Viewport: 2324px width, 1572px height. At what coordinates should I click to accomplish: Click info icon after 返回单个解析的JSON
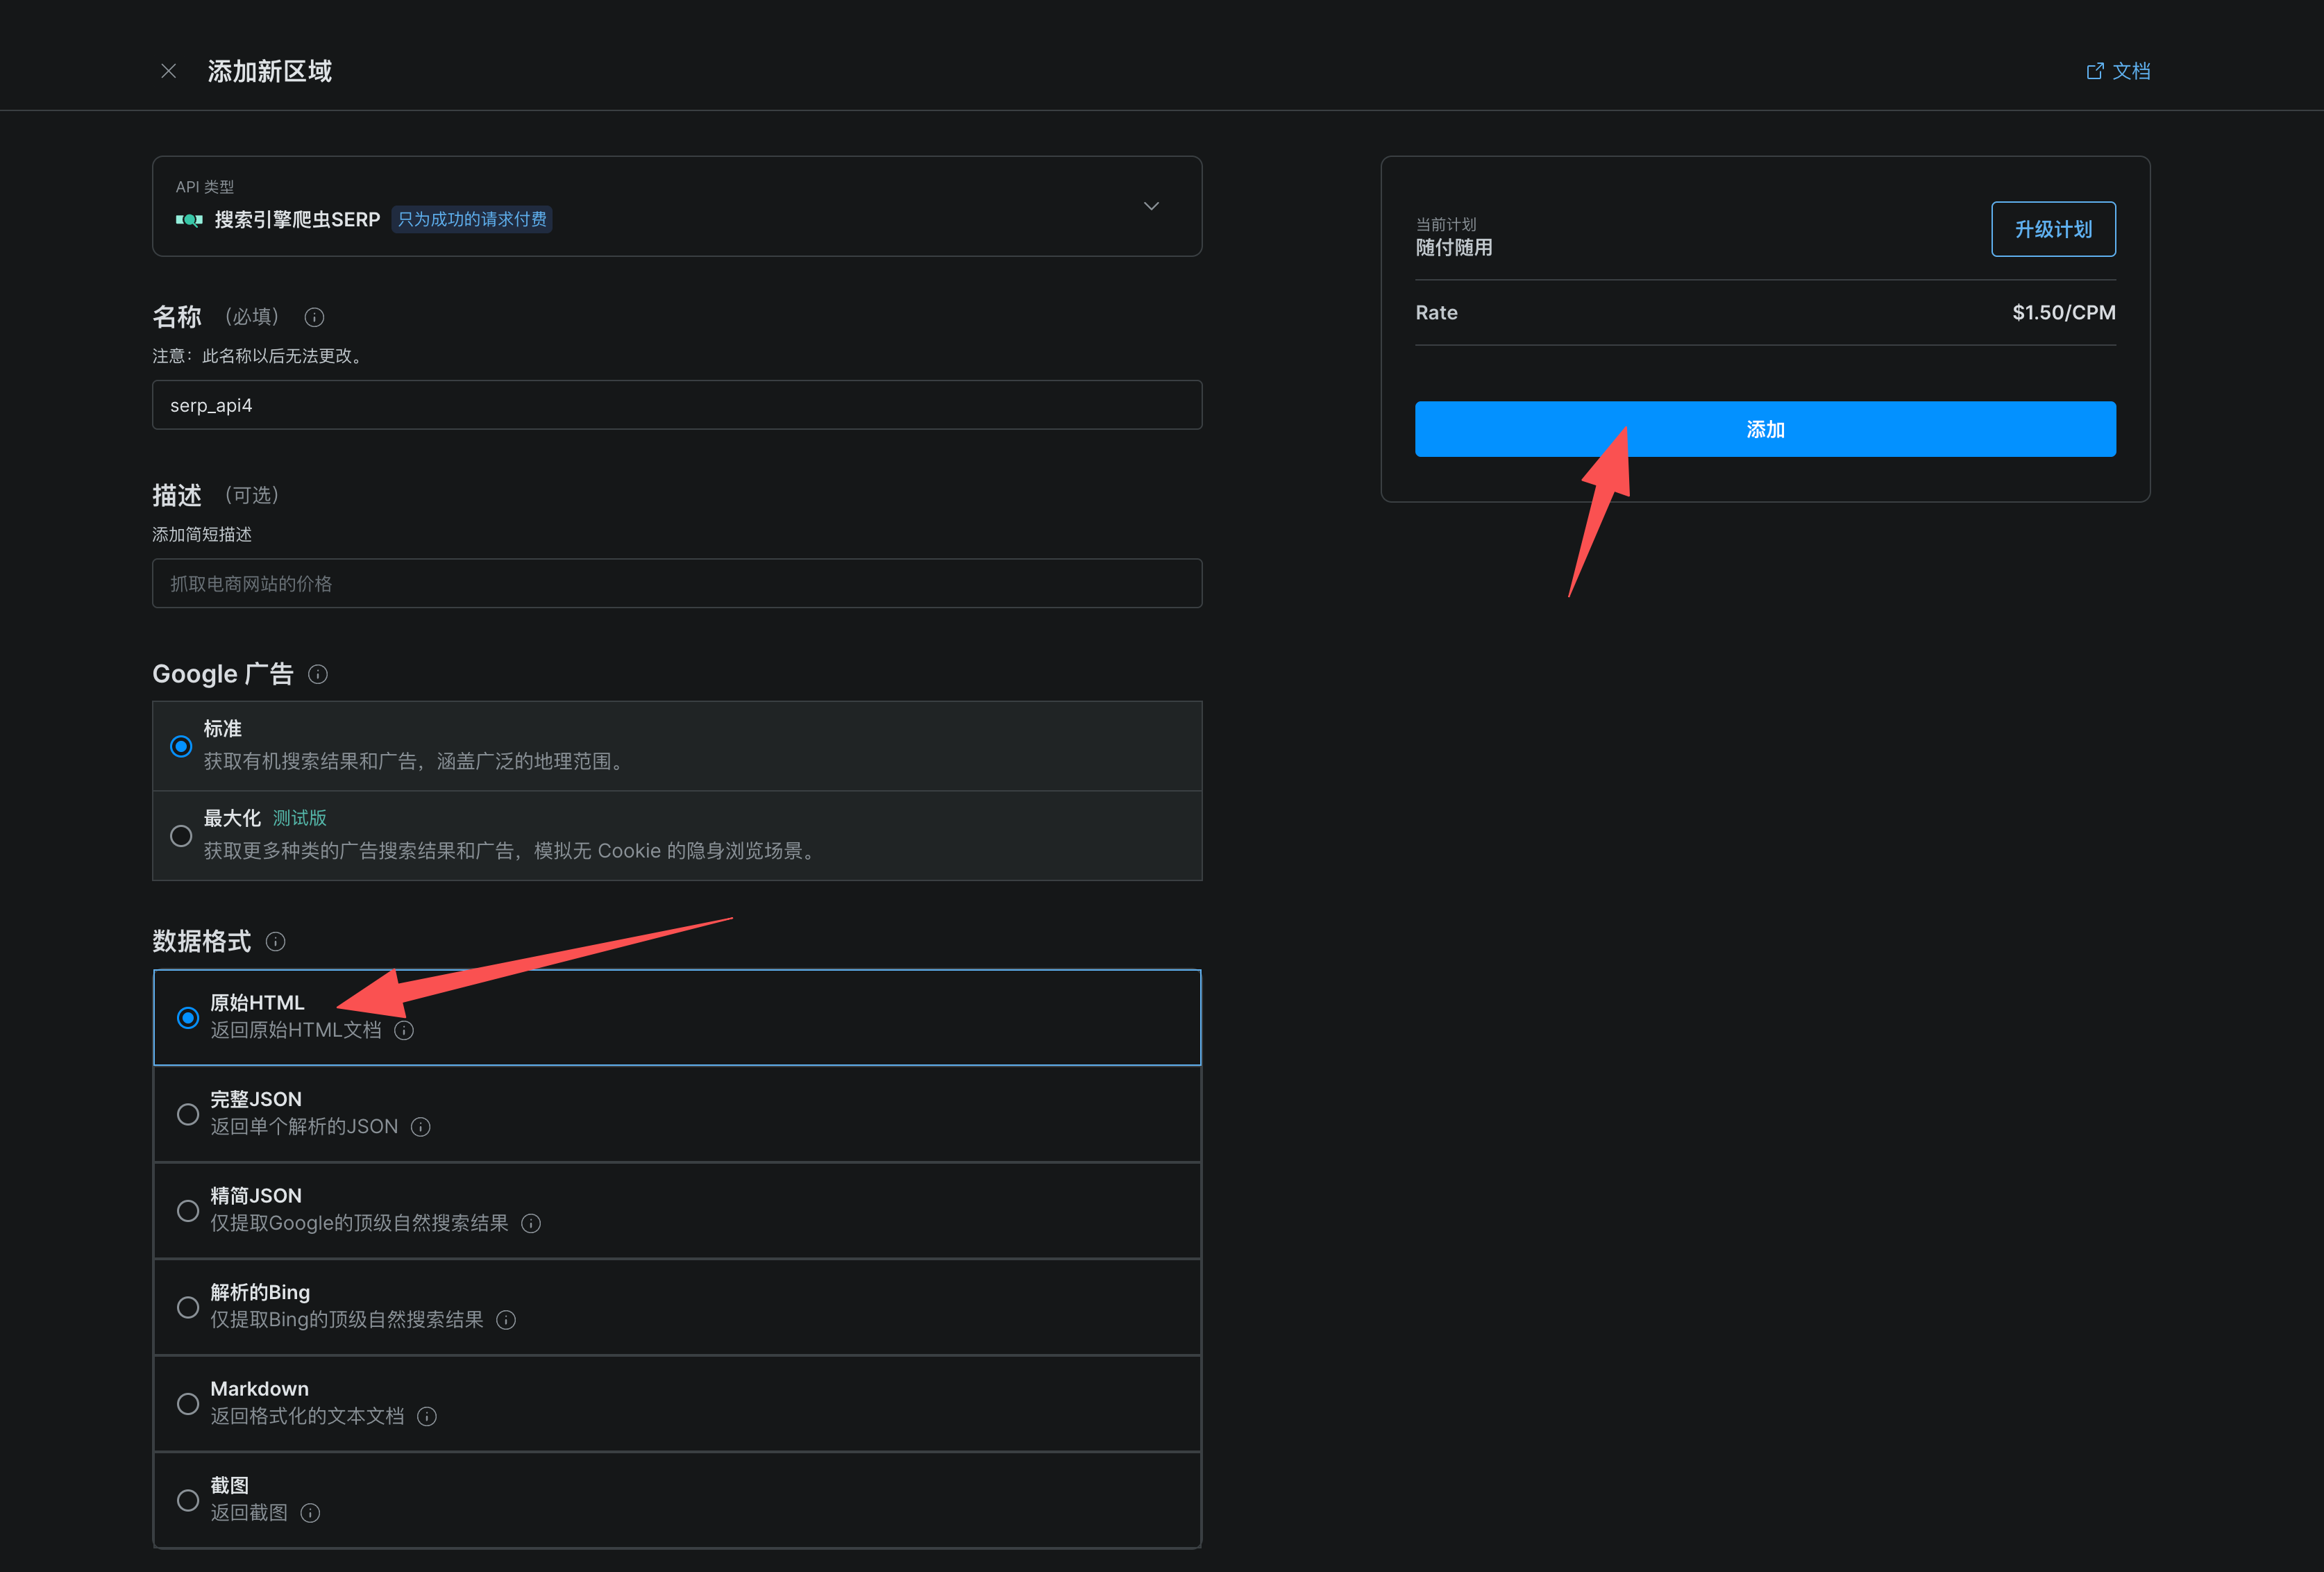421,1127
